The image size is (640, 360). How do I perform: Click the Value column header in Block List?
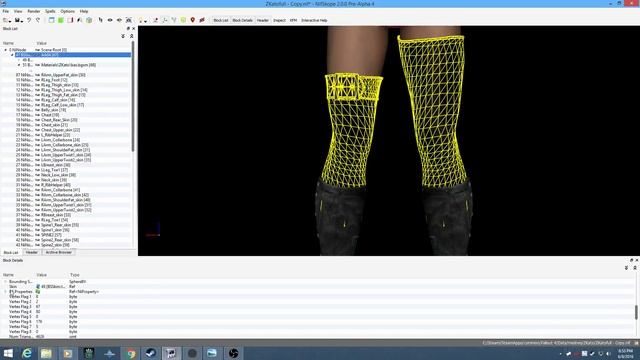(x=42, y=43)
